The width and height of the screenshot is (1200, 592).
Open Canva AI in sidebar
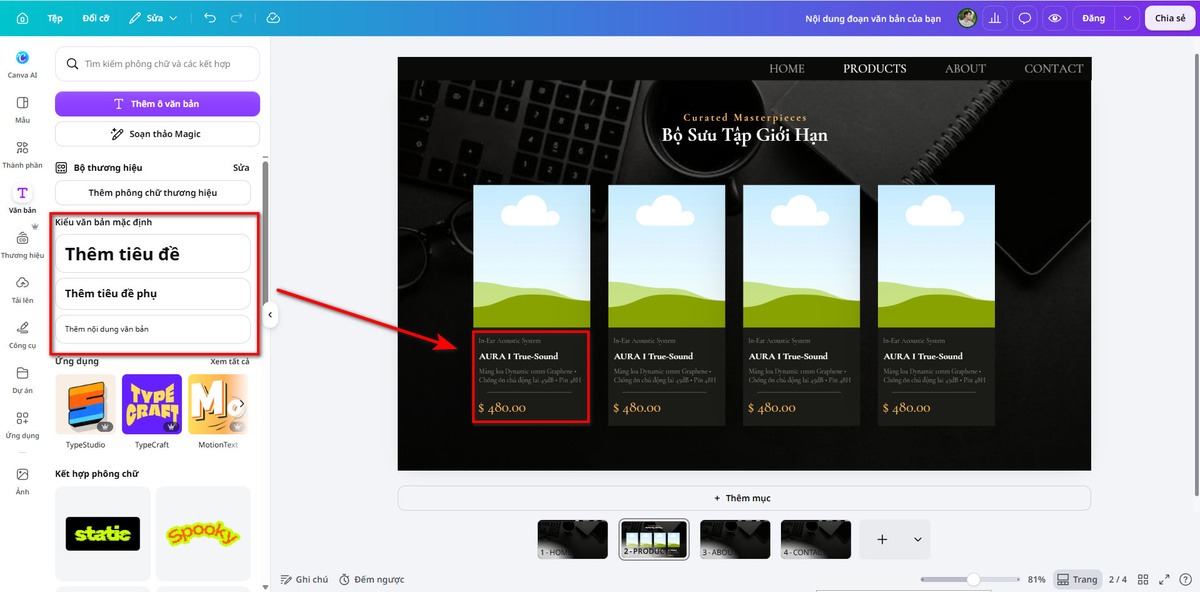[x=22, y=64]
